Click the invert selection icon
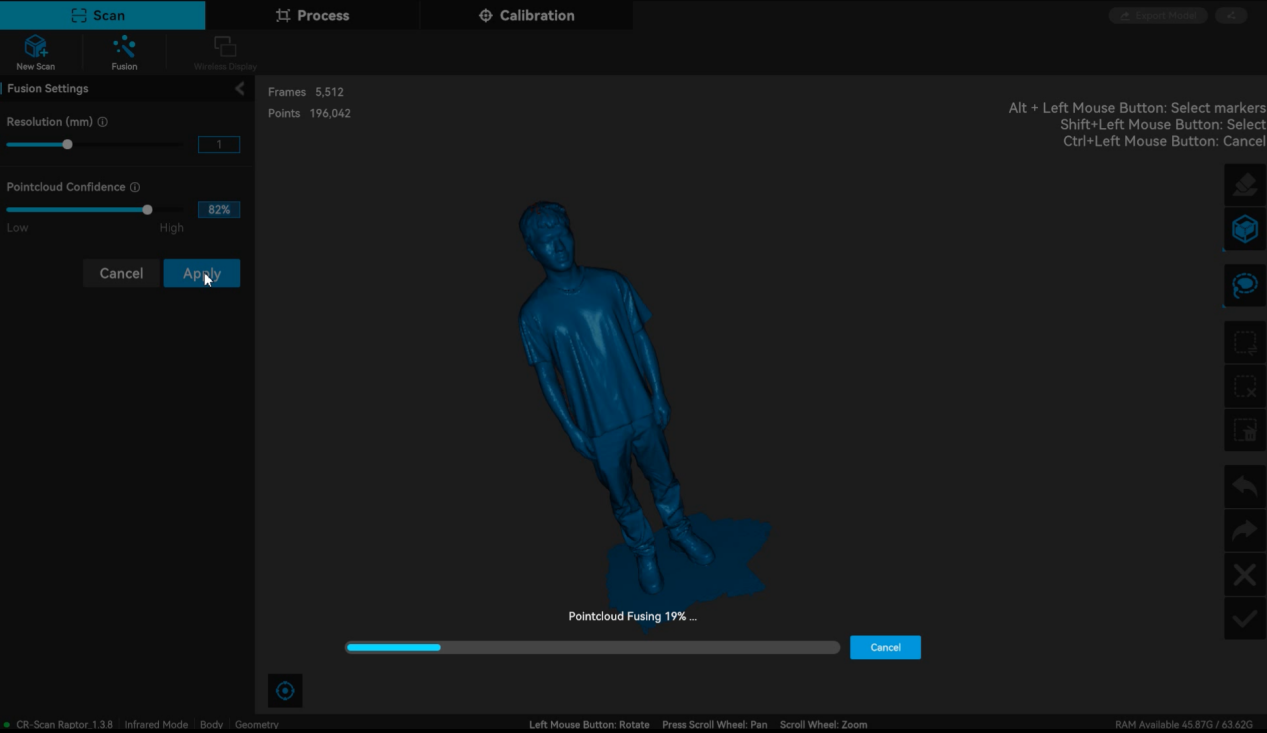This screenshot has width=1267, height=733. 1244,343
